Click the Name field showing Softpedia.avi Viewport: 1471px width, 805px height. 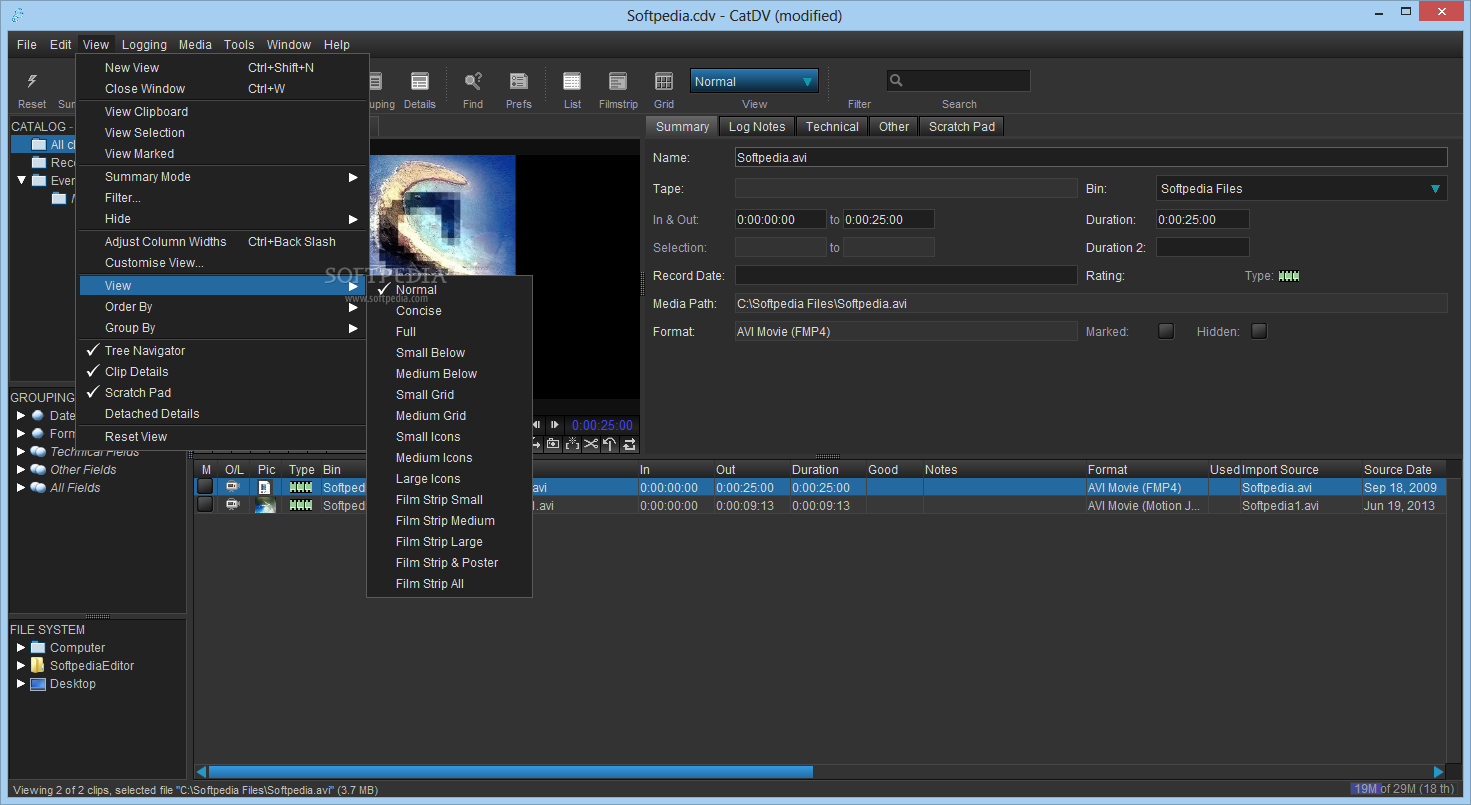point(1091,157)
